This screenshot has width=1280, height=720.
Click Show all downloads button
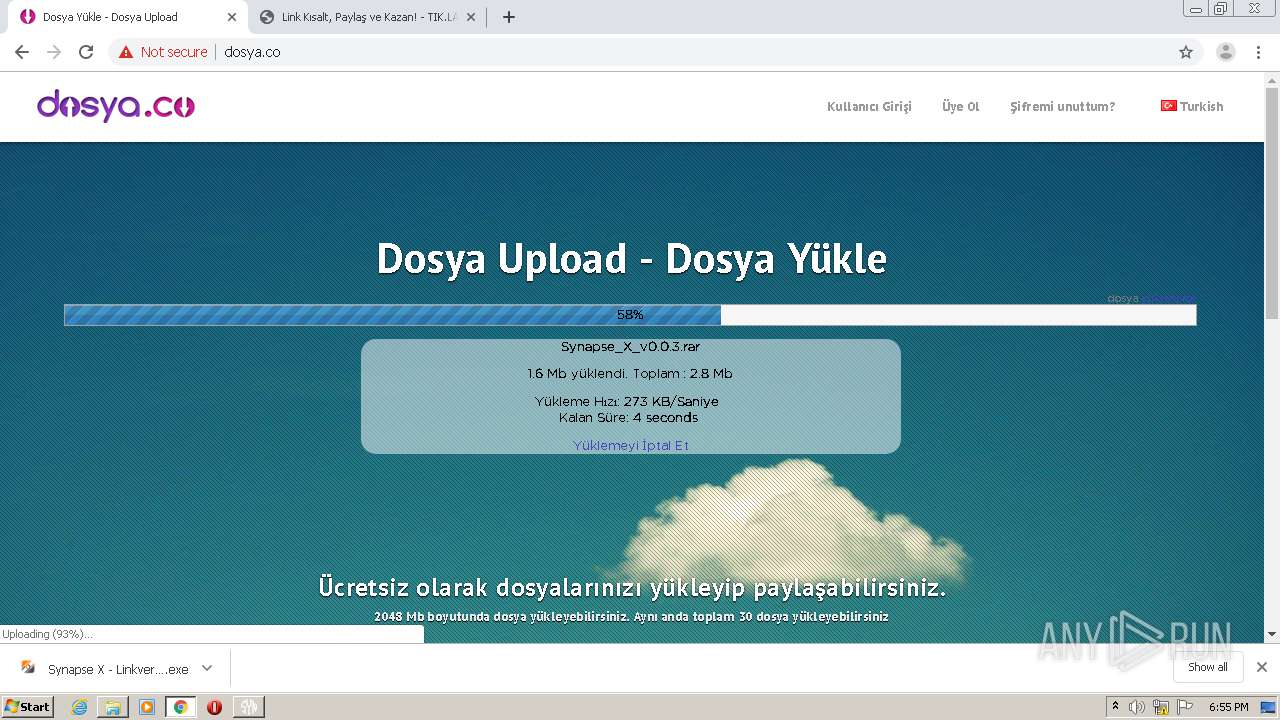point(1207,667)
